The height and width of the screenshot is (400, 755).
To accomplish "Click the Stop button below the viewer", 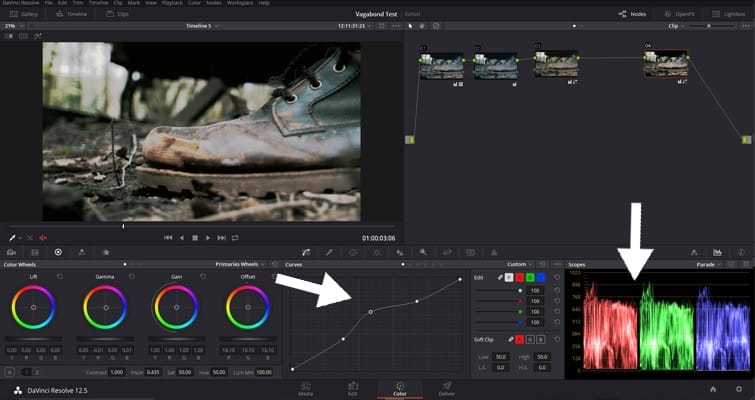I will tap(195, 238).
